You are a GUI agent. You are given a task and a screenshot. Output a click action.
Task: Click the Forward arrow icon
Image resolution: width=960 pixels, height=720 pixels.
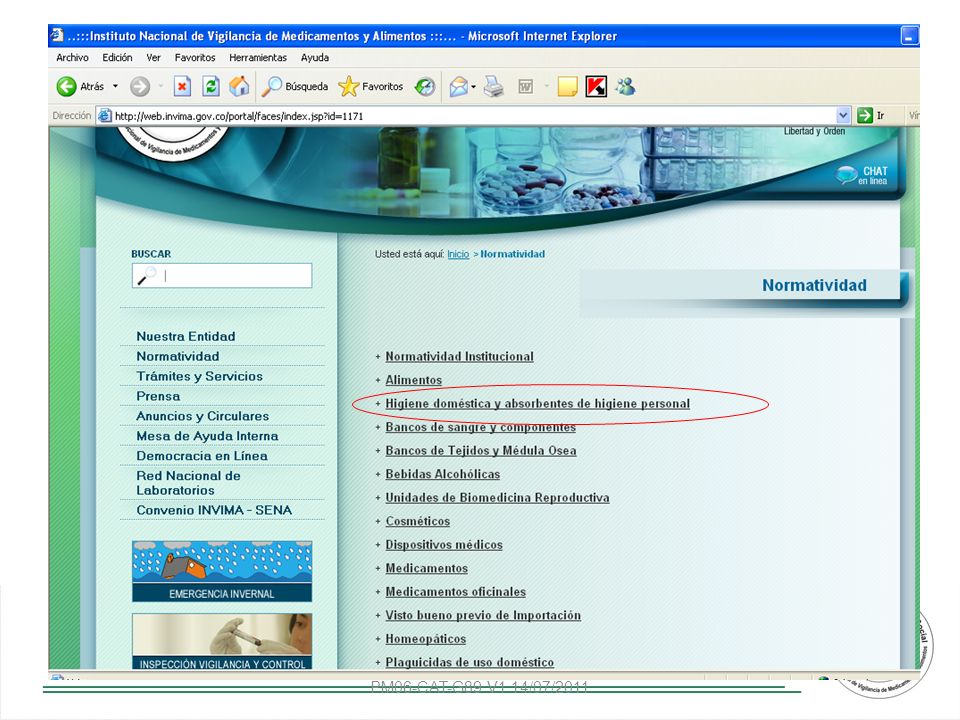[140, 86]
